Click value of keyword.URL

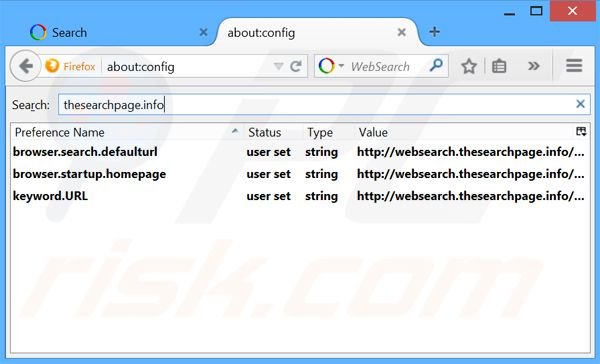pyautogui.click(x=470, y=196)
